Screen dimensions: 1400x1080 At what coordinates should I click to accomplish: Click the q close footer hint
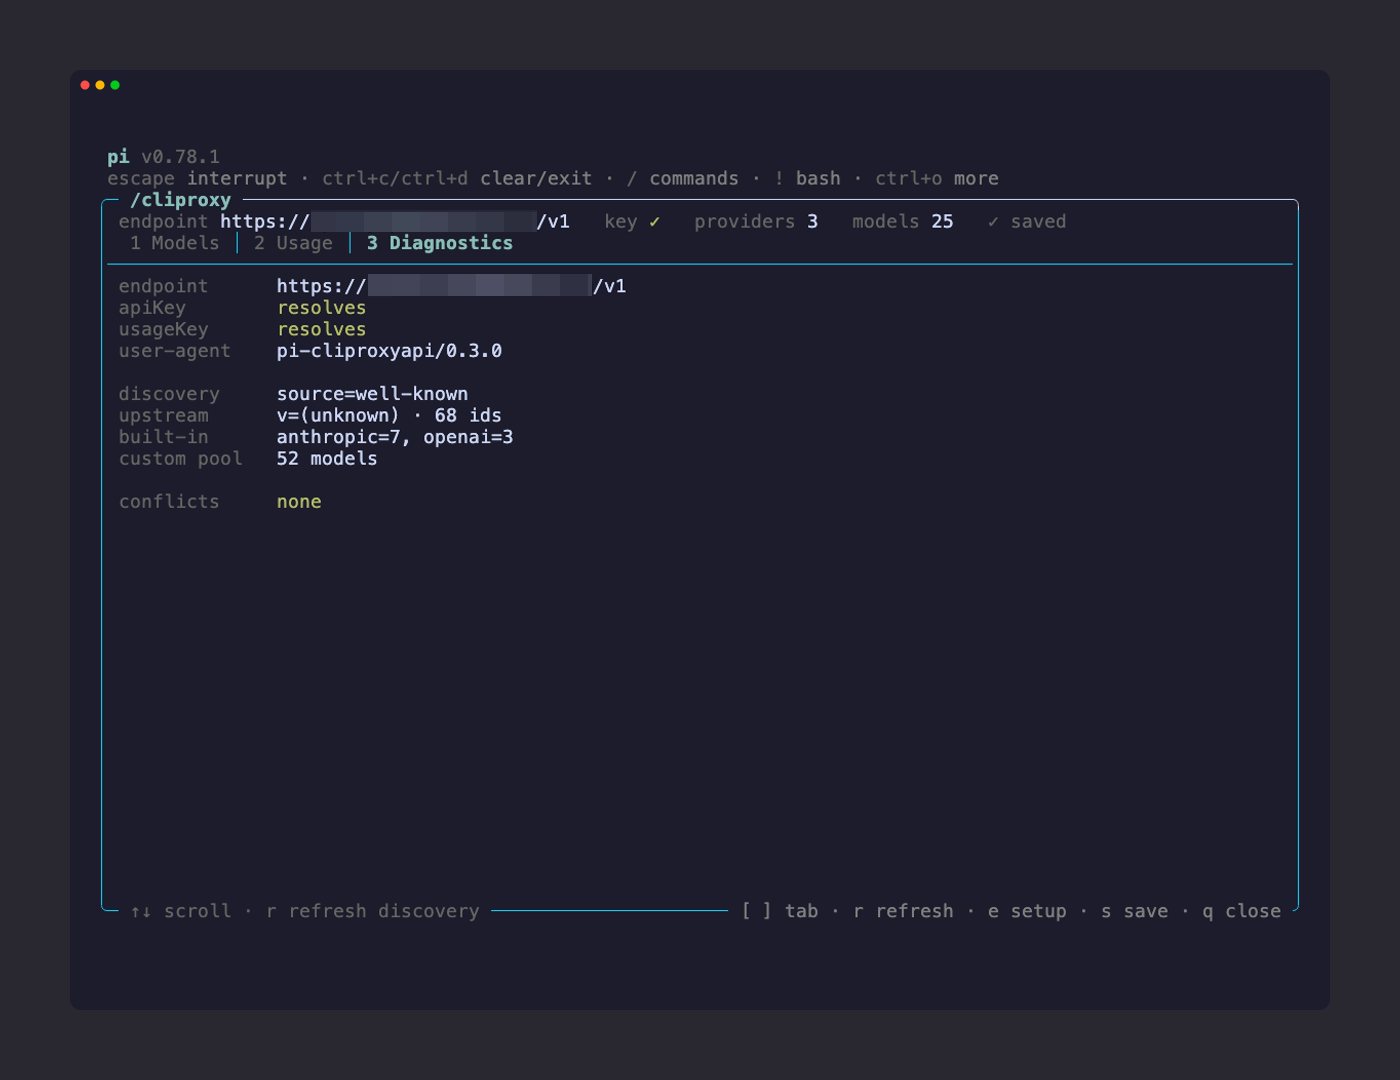(x=1241, y=911)
